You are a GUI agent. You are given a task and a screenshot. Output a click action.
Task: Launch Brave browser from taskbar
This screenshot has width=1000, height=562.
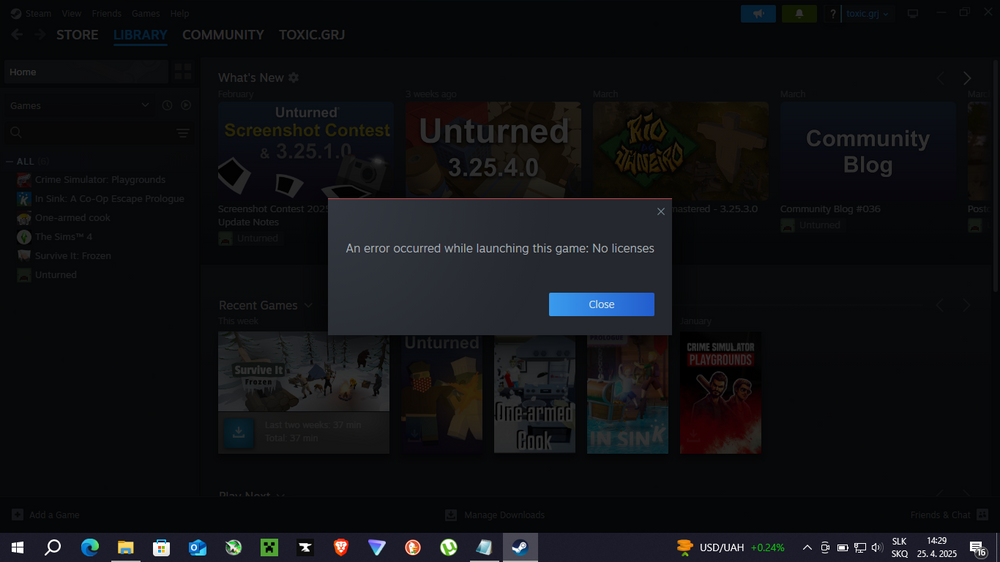pos(341,547)
